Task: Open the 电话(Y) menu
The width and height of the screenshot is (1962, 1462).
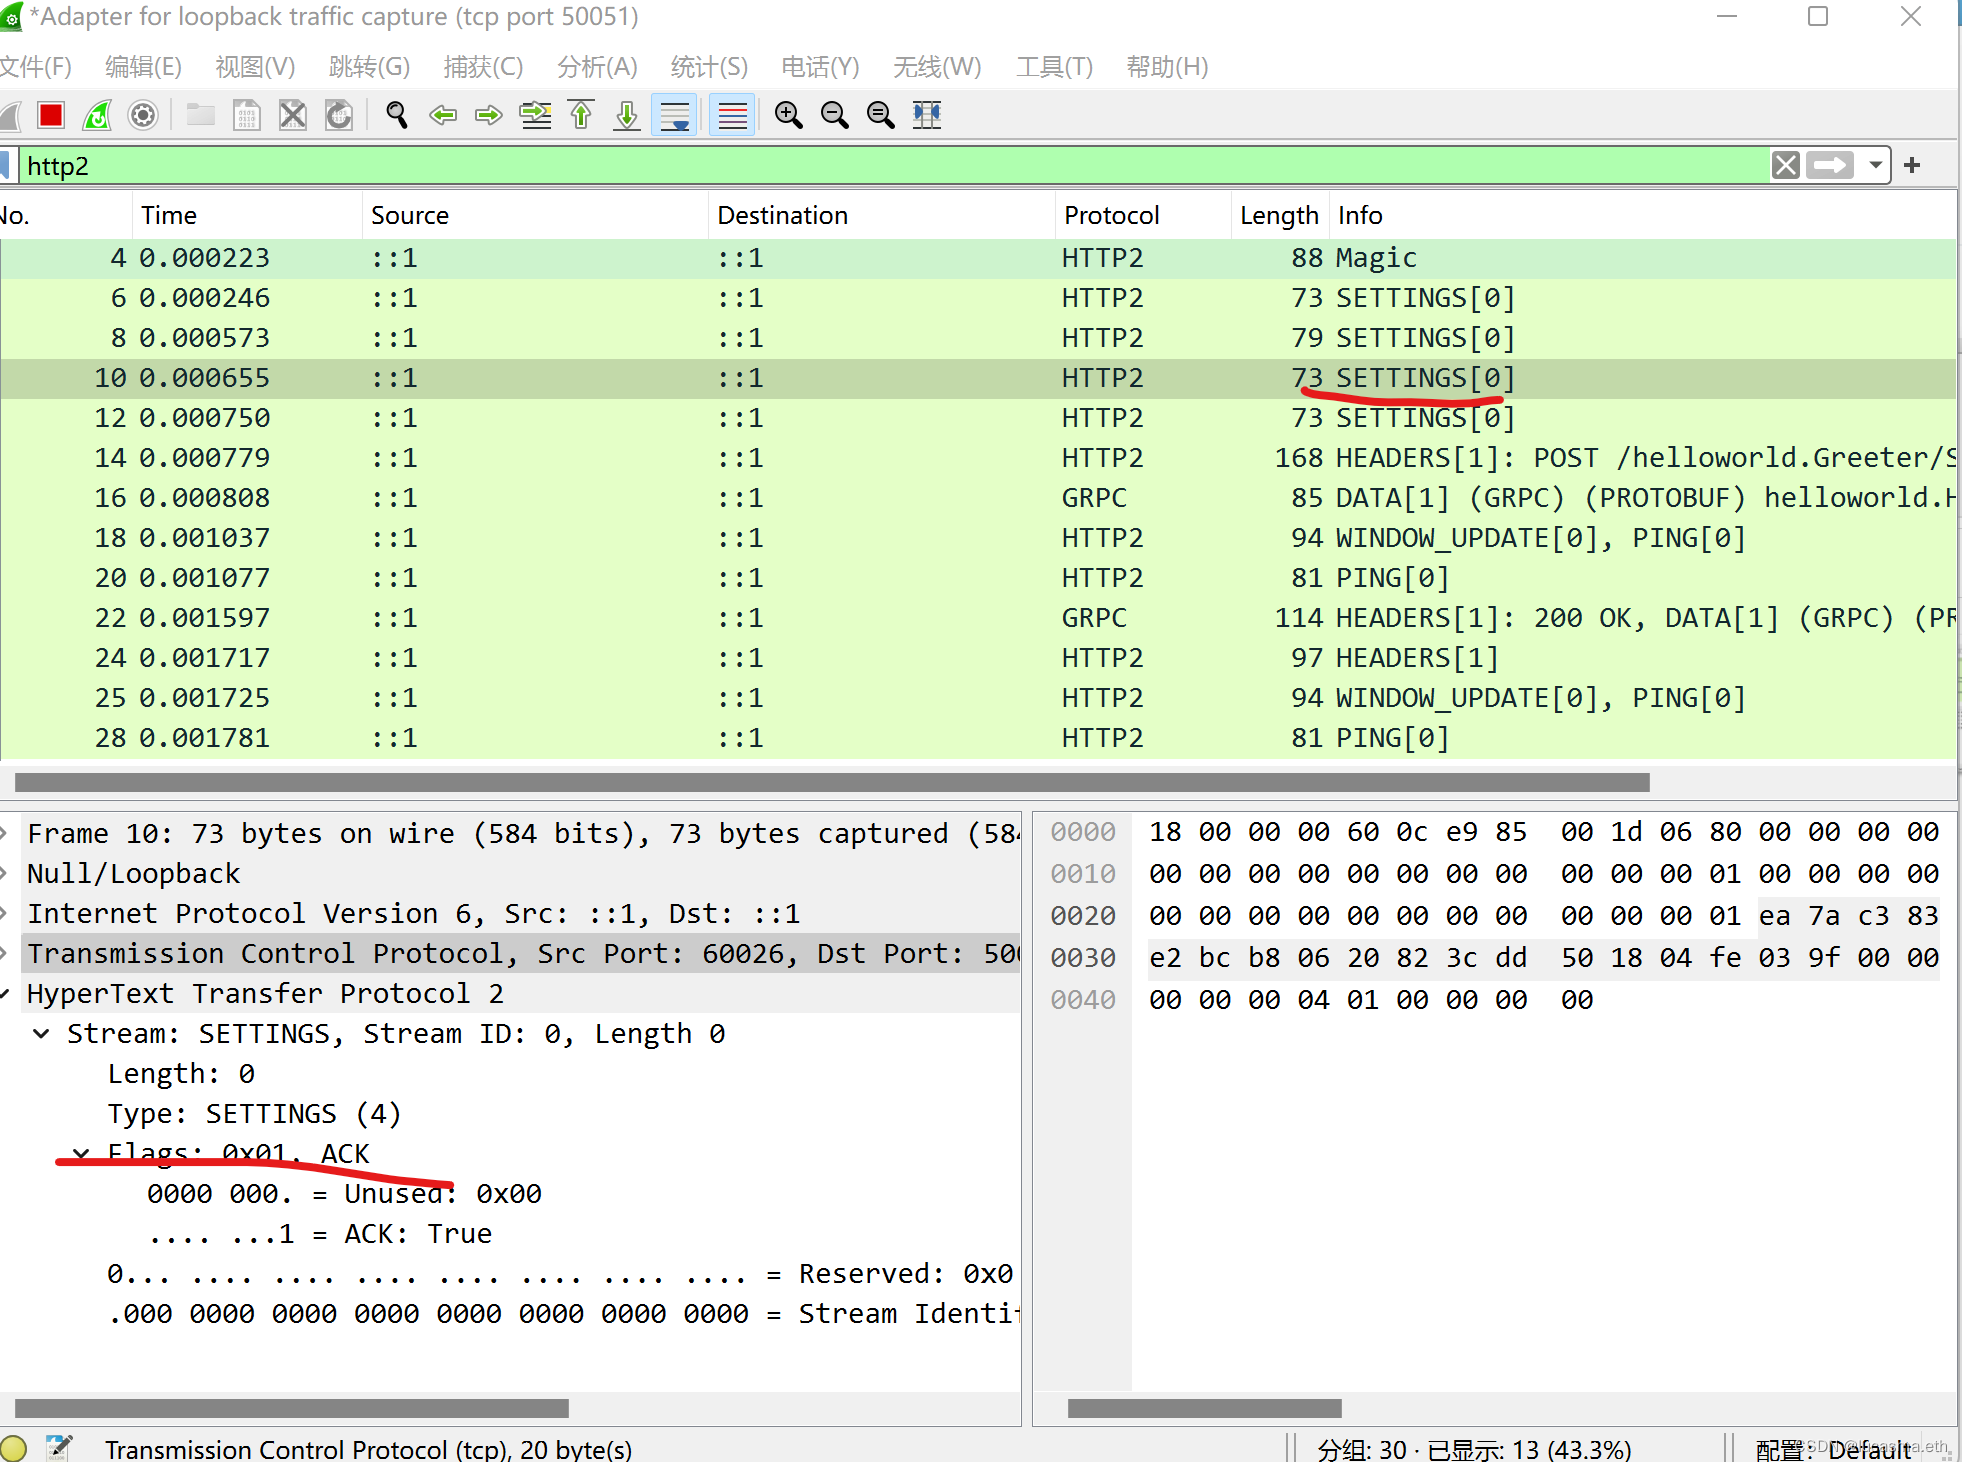Action: 820,67
